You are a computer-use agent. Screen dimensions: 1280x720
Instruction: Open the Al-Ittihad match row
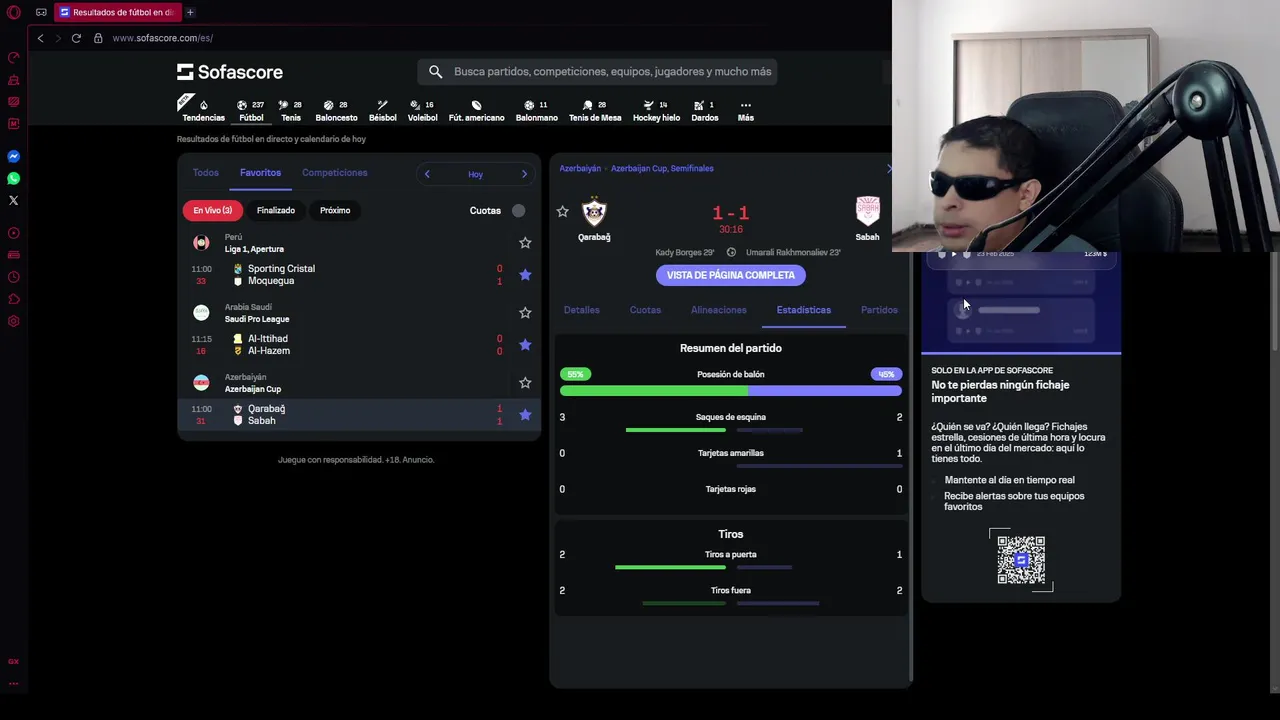point(359,345)
